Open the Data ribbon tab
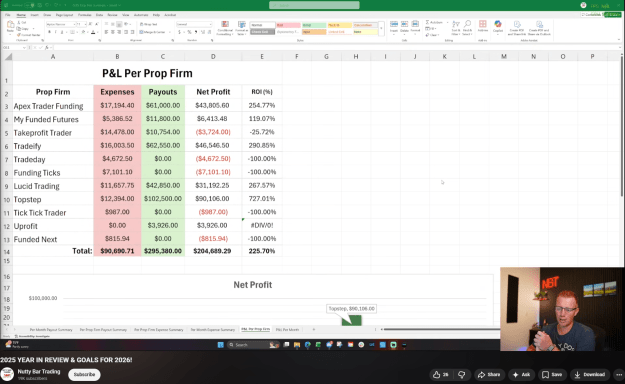 (100, 15)
